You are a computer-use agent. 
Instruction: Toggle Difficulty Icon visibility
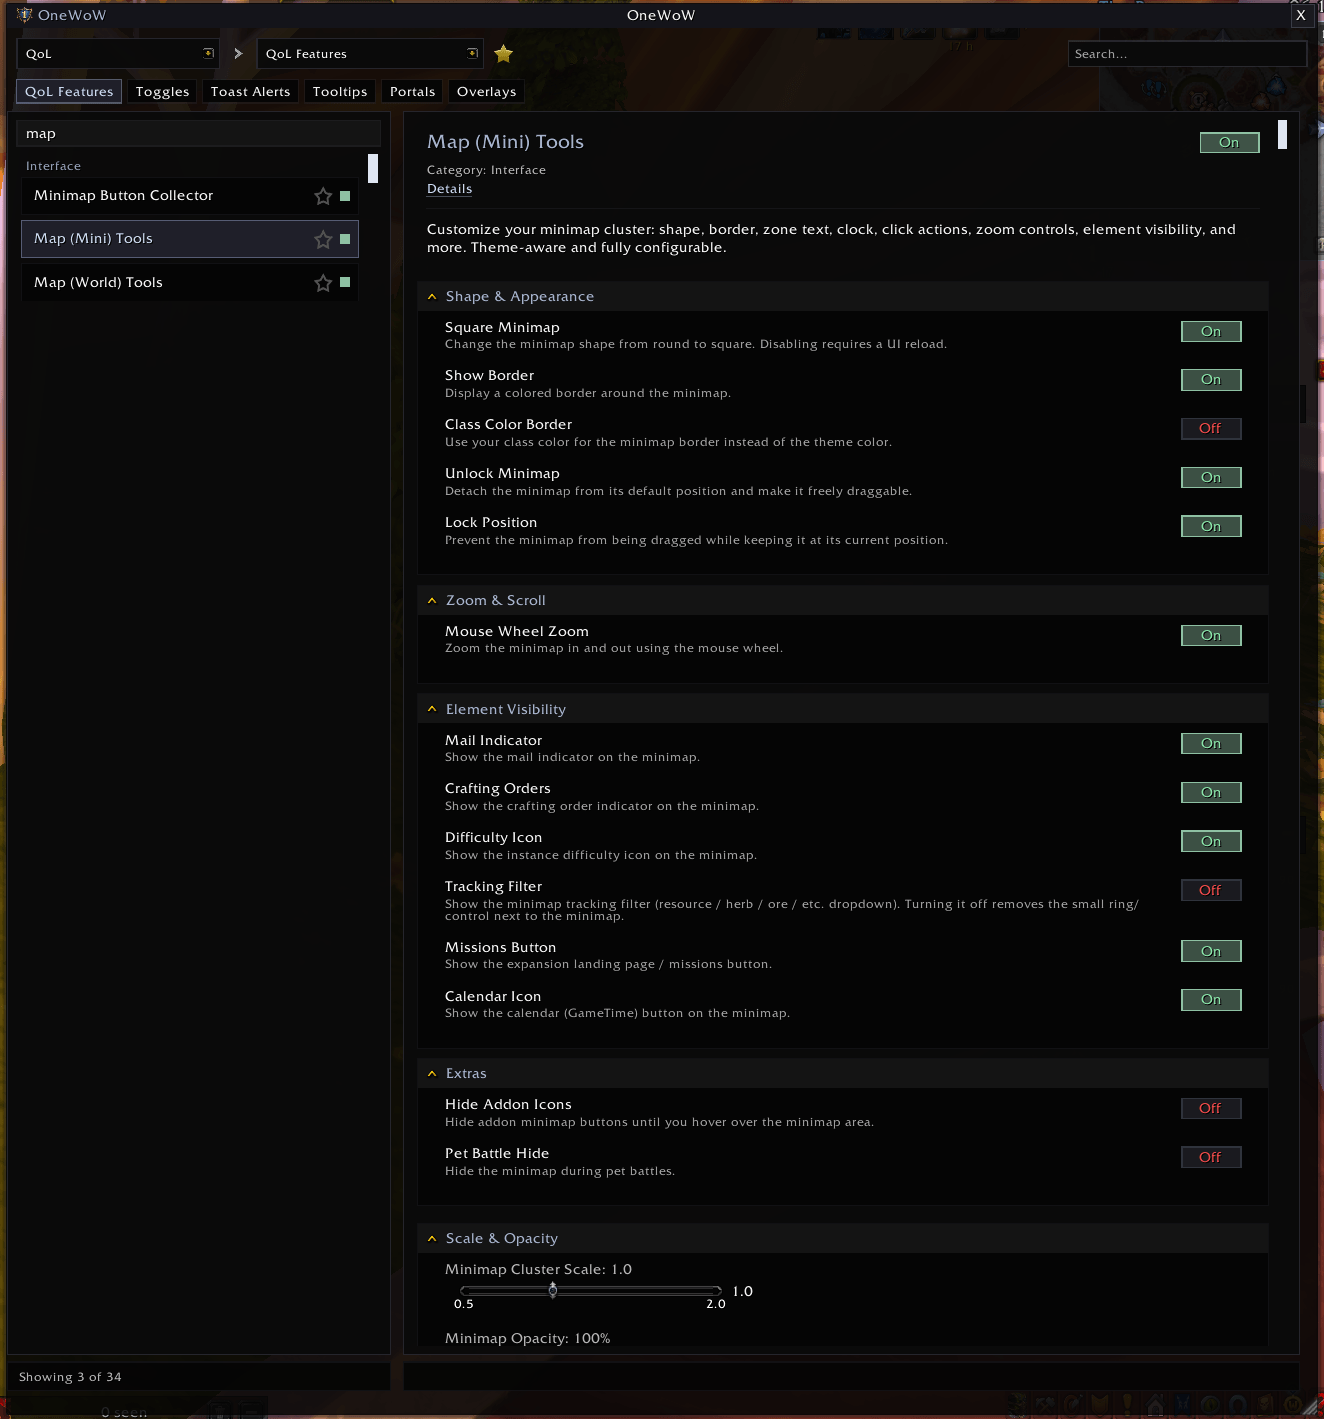coord(1211,841)
